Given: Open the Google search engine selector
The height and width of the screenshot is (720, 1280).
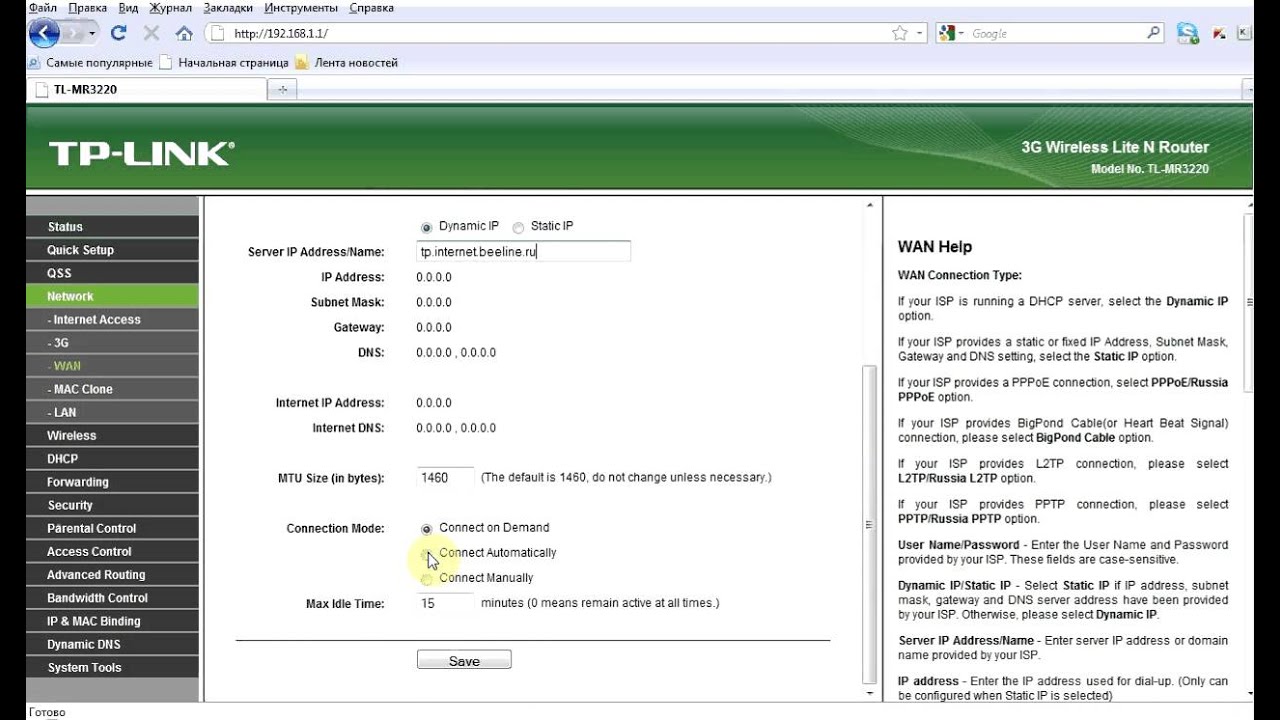Looking at the screenshot, I should (x=949, y=33).
